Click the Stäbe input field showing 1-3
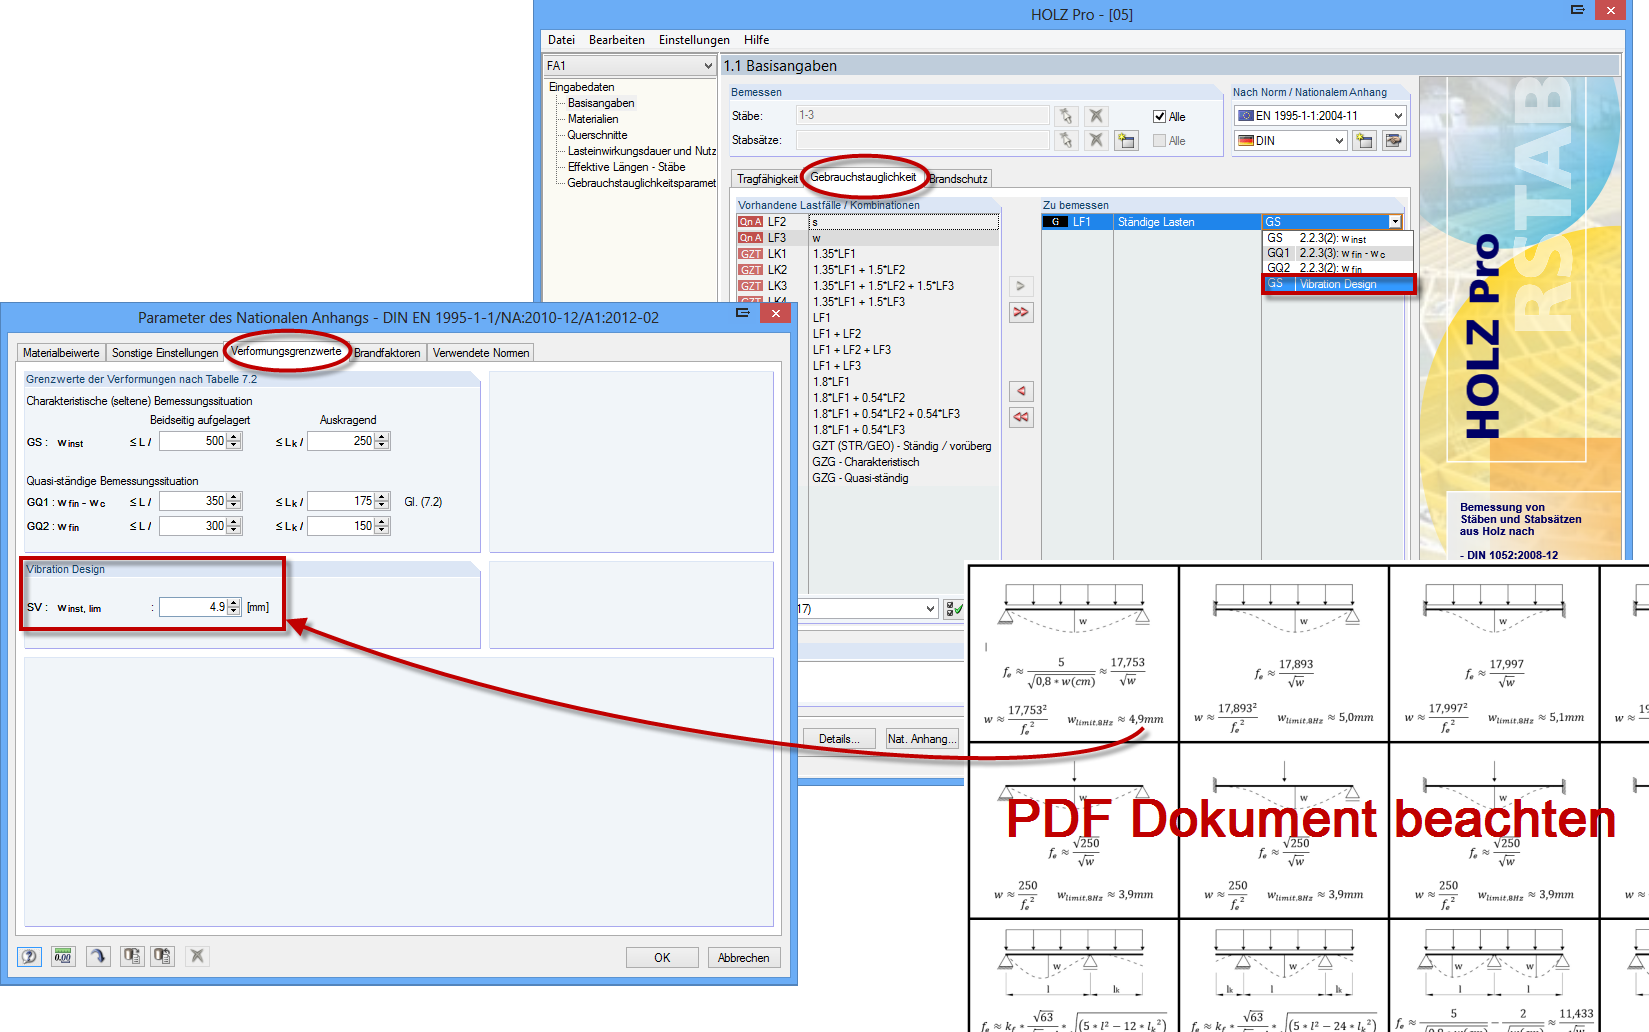 923,116
